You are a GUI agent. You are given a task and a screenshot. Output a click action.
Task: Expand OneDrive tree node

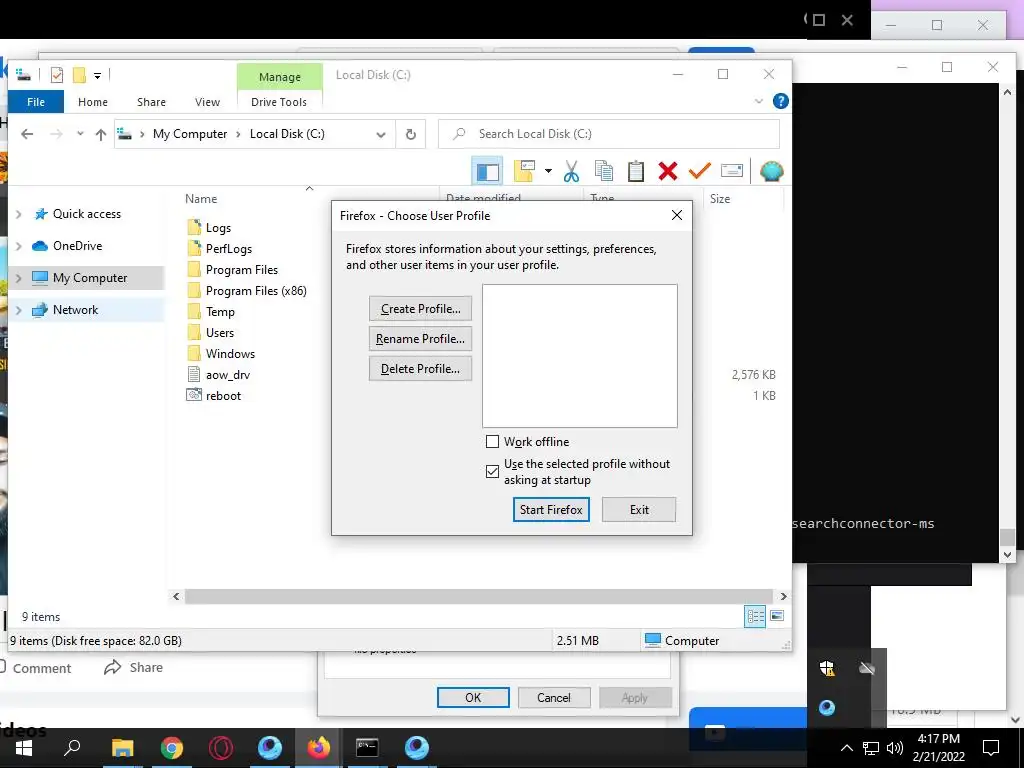point(18,246)
